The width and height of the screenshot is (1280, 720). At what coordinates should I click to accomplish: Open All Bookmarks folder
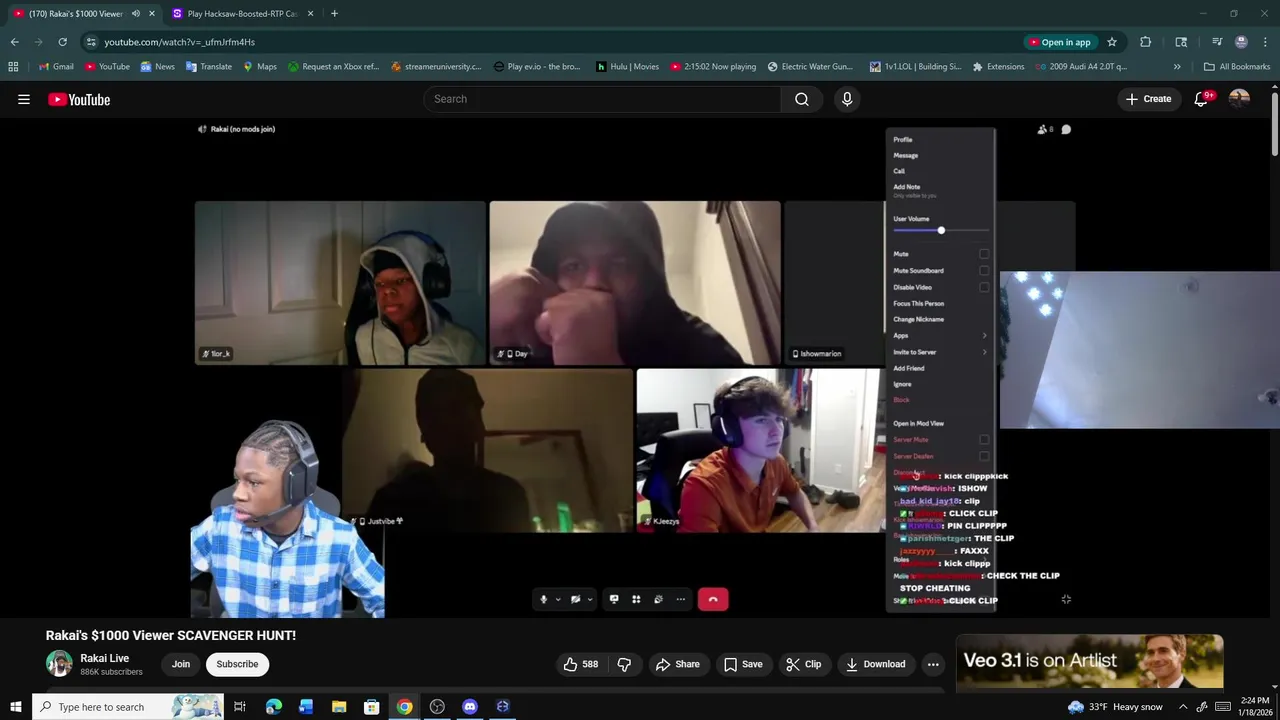(x=1237, y=67)
